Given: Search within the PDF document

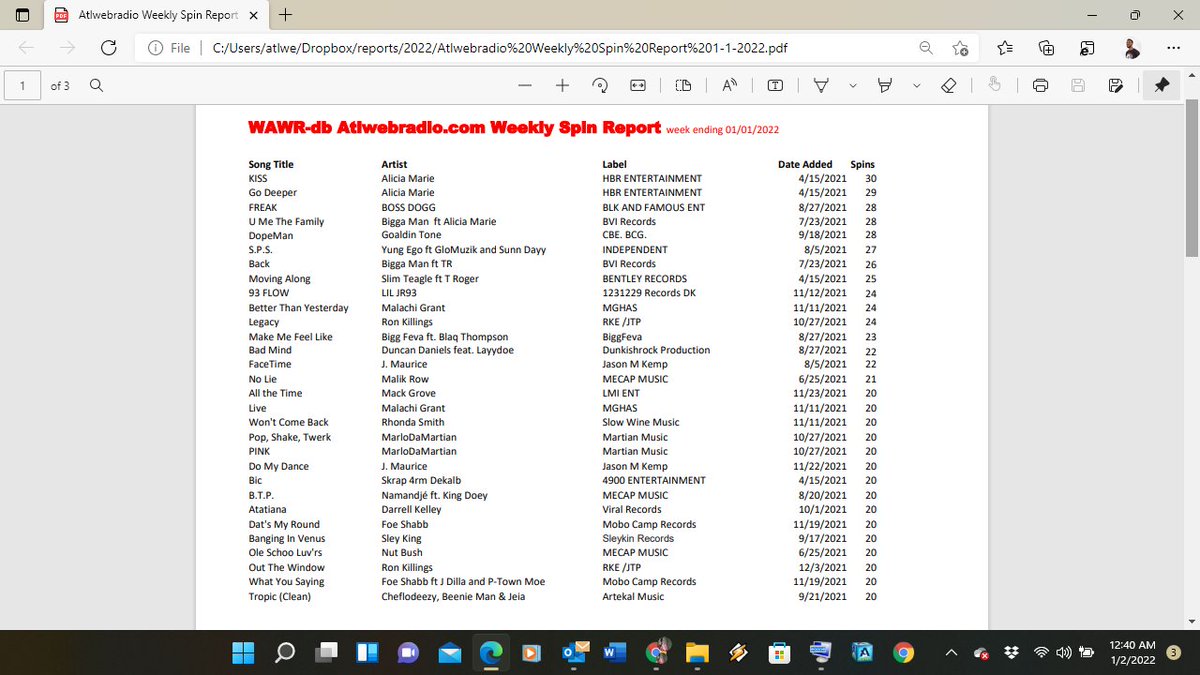Looking at the screenshot, I should (97, 85).
